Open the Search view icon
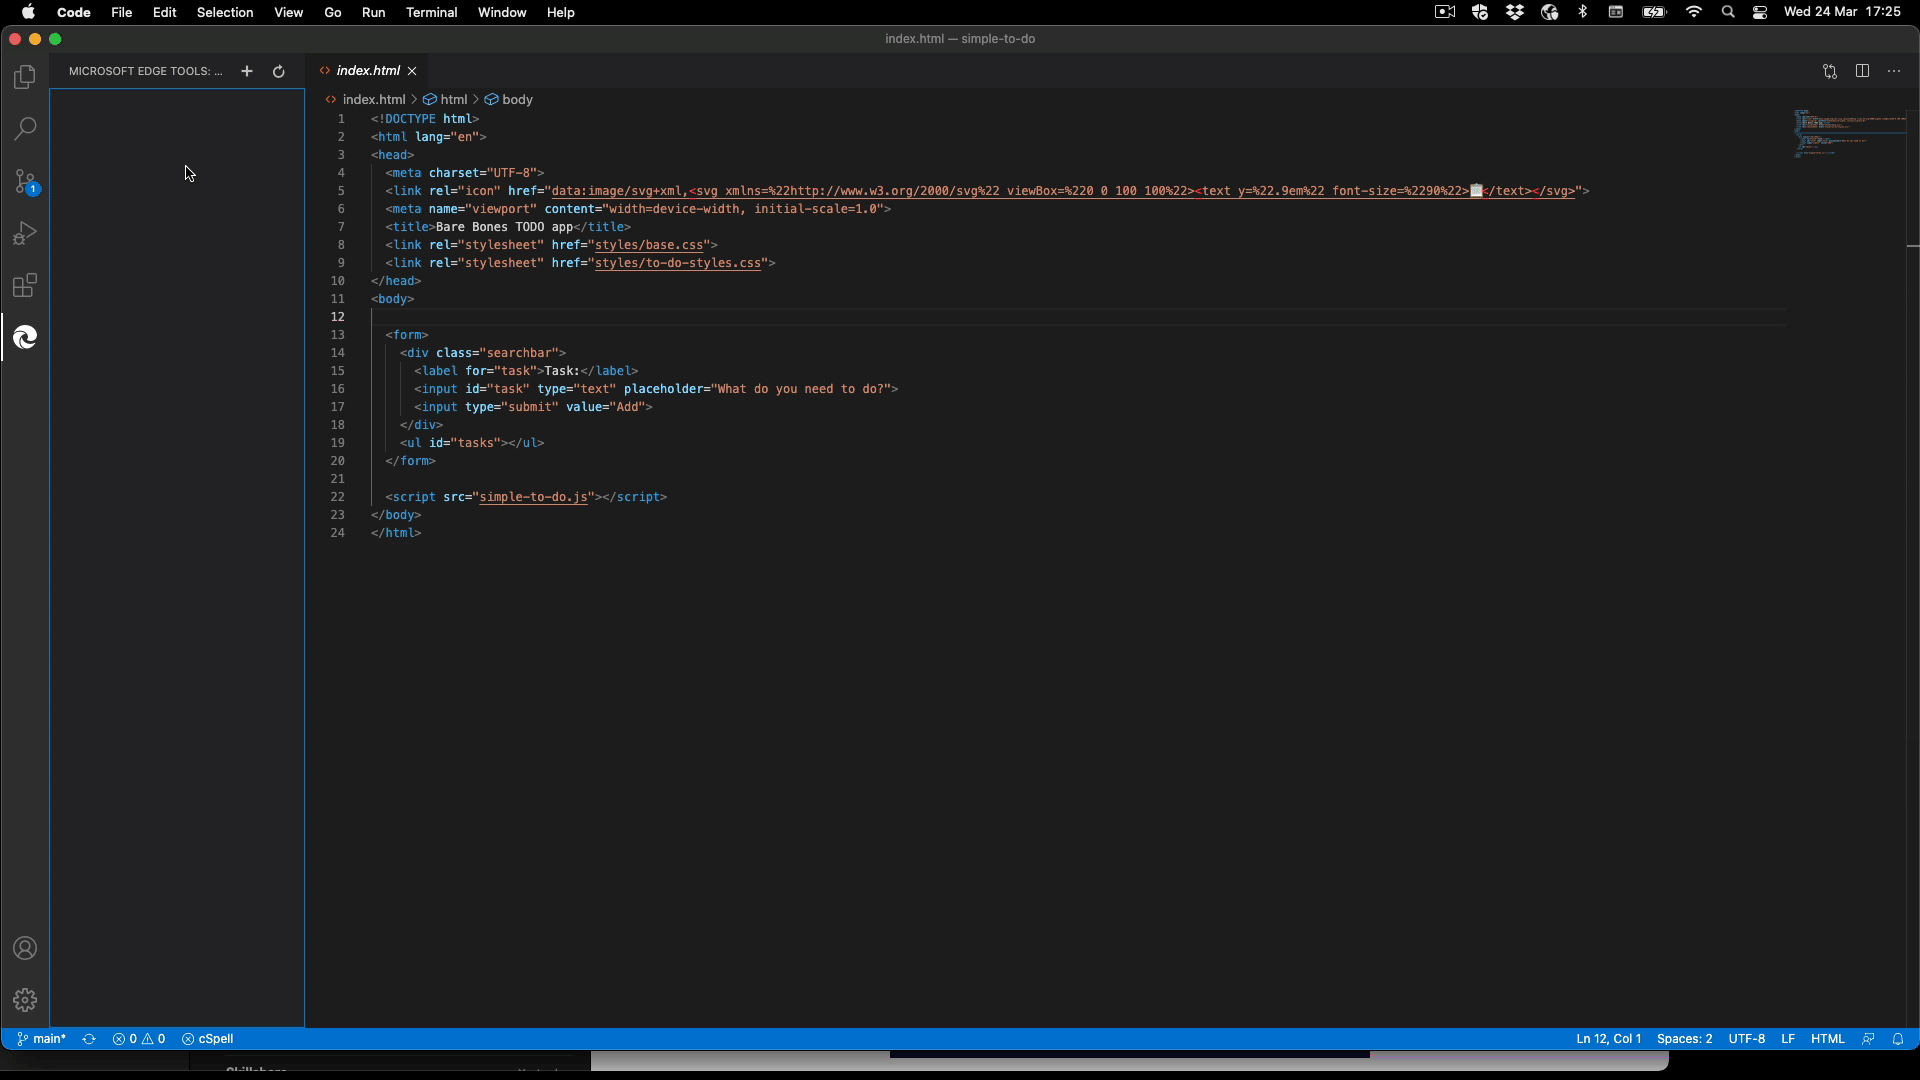The height and width of the screenshot is (1080, 1920). click(x=25, y=129)
